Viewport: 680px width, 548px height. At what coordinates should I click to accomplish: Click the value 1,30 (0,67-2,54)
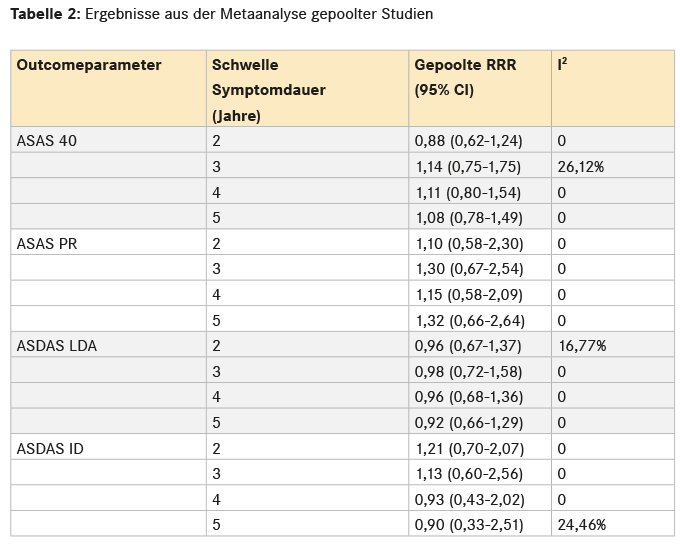(468, 269)
